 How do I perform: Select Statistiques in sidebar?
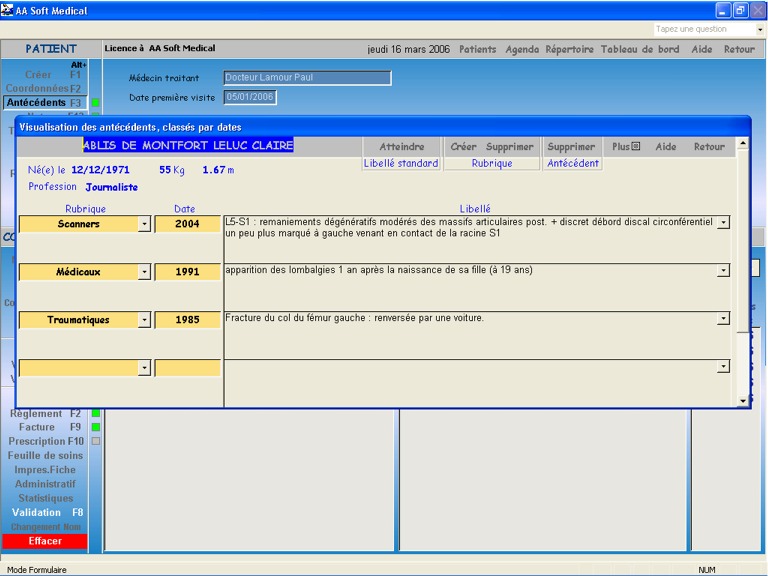(46, 498)
